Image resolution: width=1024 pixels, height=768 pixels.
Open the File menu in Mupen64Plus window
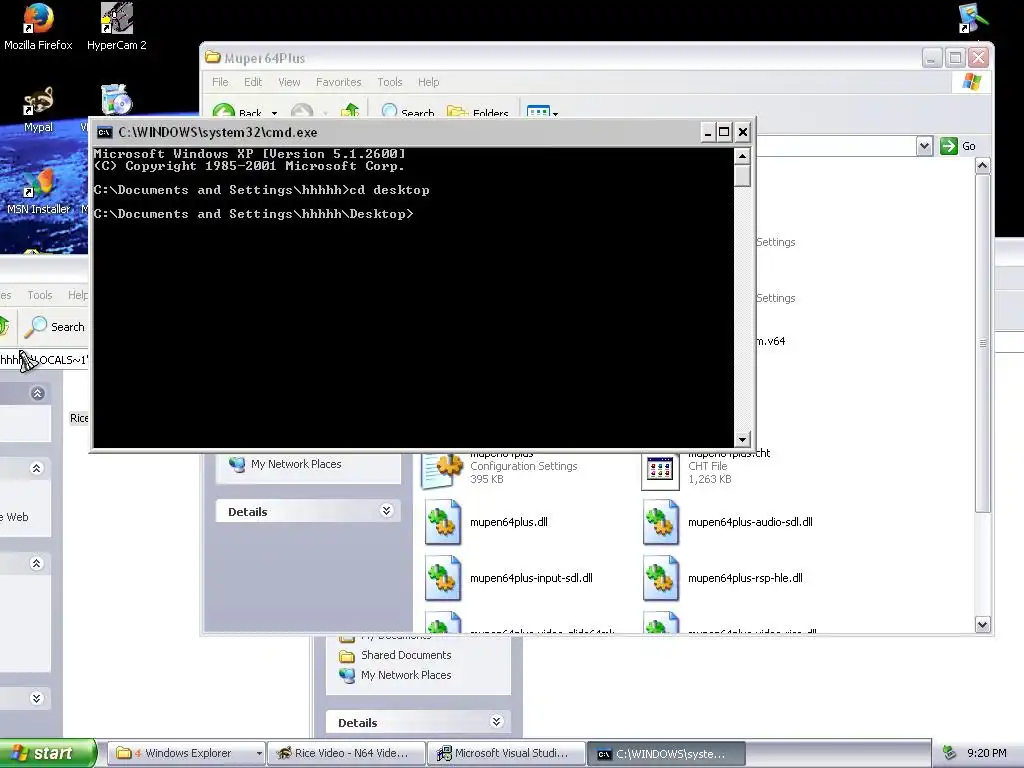pos(220,82)
